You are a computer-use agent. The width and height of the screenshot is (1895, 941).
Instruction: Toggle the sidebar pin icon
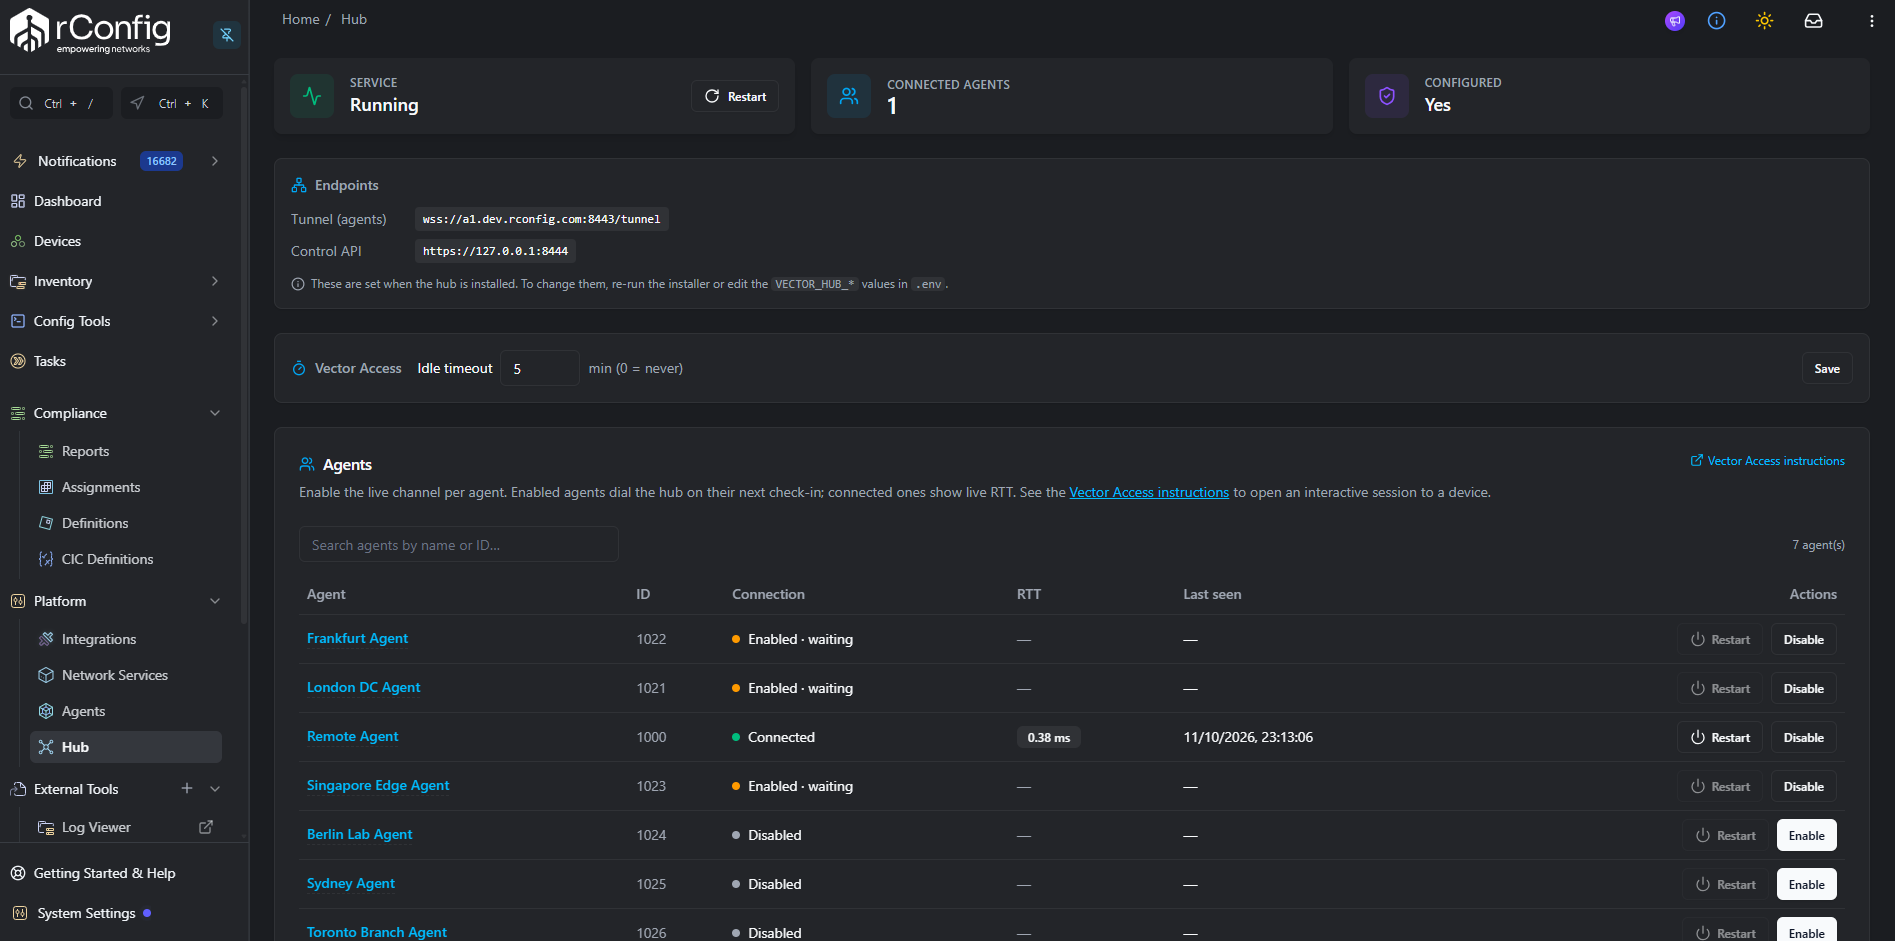227,35
